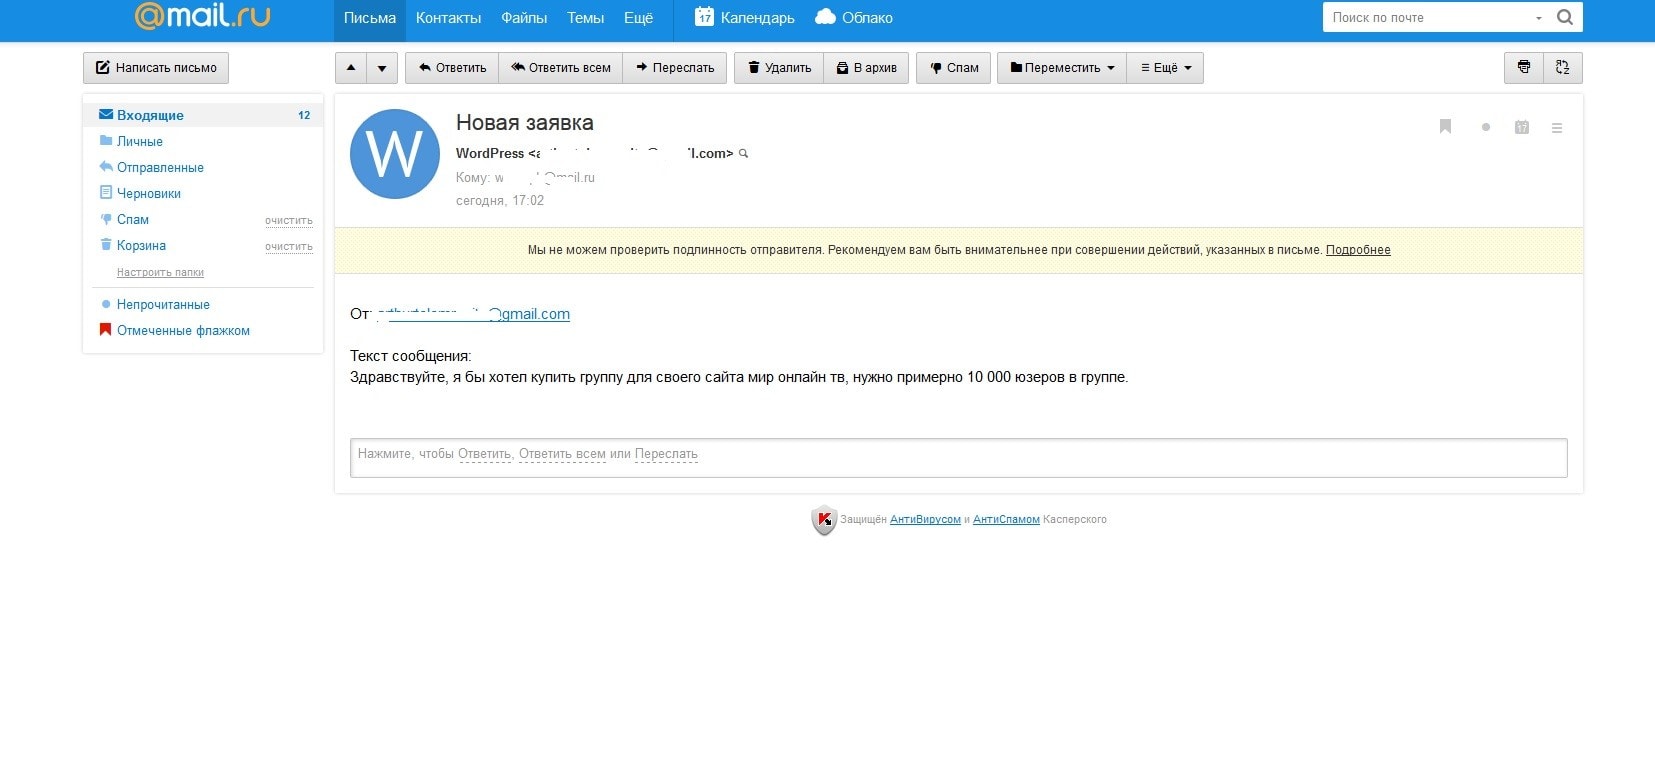This screenshot has width=1655, height=781.
Task: Expand the Переместить dropdown
Action: click(x=1061, y=68)
